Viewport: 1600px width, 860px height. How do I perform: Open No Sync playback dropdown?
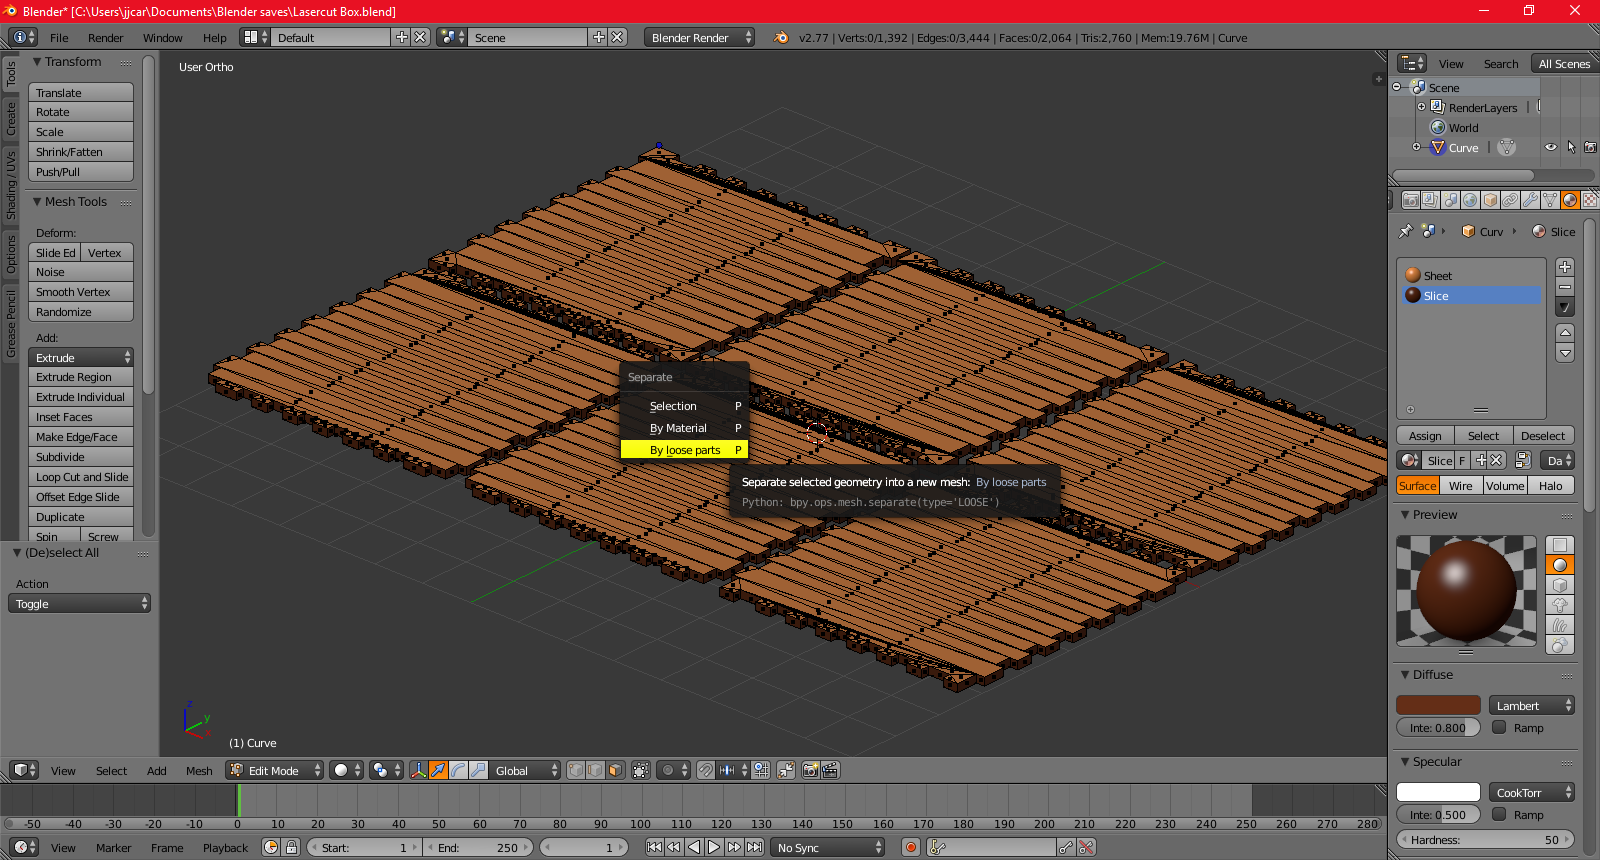coord(828,848)
